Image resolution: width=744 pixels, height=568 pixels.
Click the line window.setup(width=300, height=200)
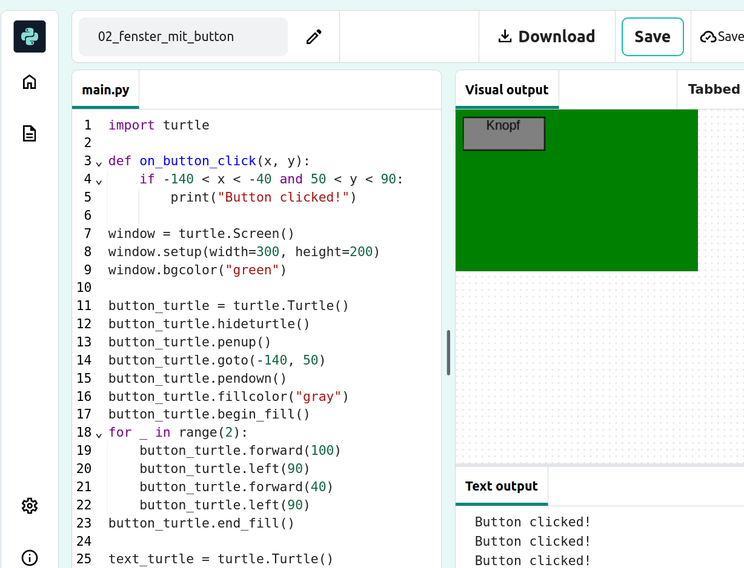click(x=243, y=251)
